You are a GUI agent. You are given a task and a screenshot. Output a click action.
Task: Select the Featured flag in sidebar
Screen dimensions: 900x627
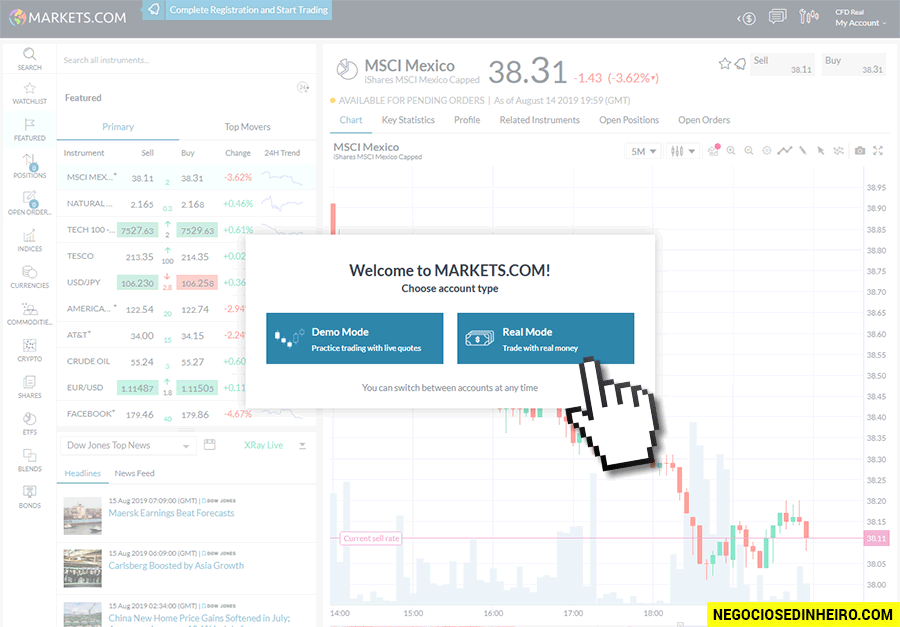pyautogui.click(x=29, y=130)
